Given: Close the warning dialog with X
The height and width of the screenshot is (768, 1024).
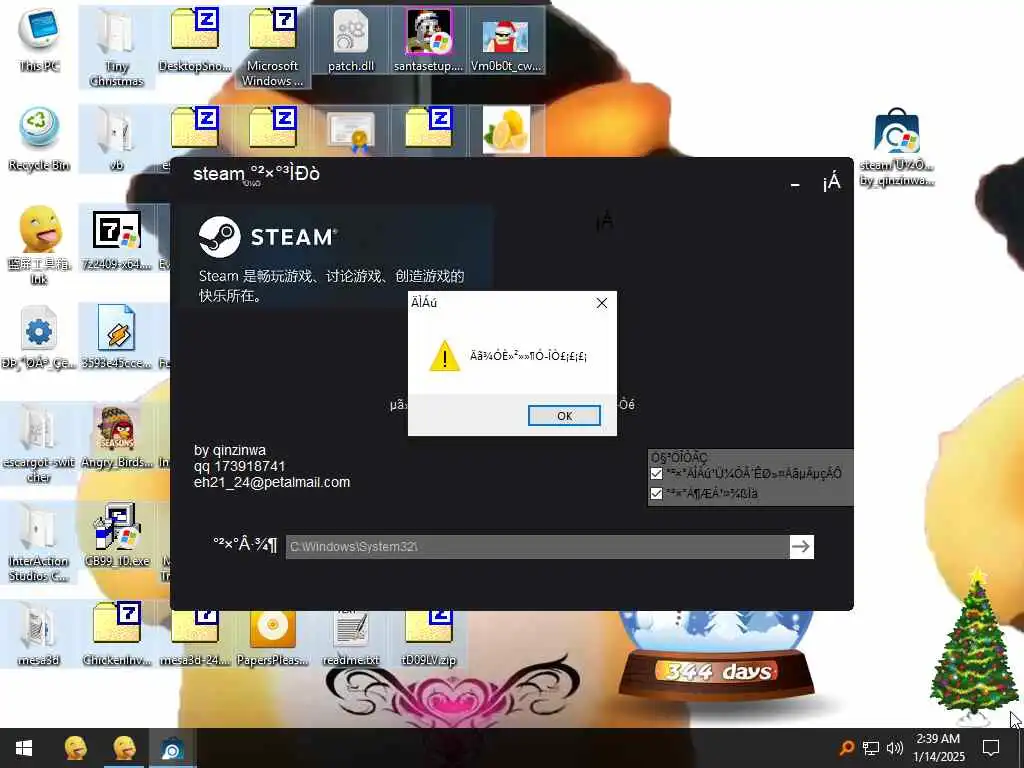Looking at the screenshot, I should (x=601, y=303).
